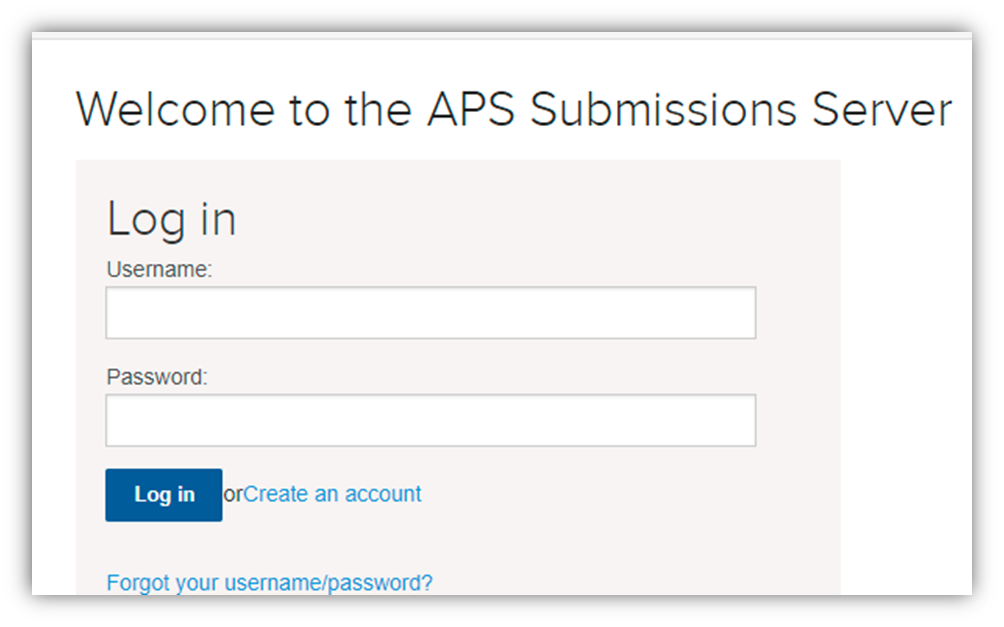Viewport: 1004px width, 627px height.
Task: Focus the text box under Password
Action: 430,420
